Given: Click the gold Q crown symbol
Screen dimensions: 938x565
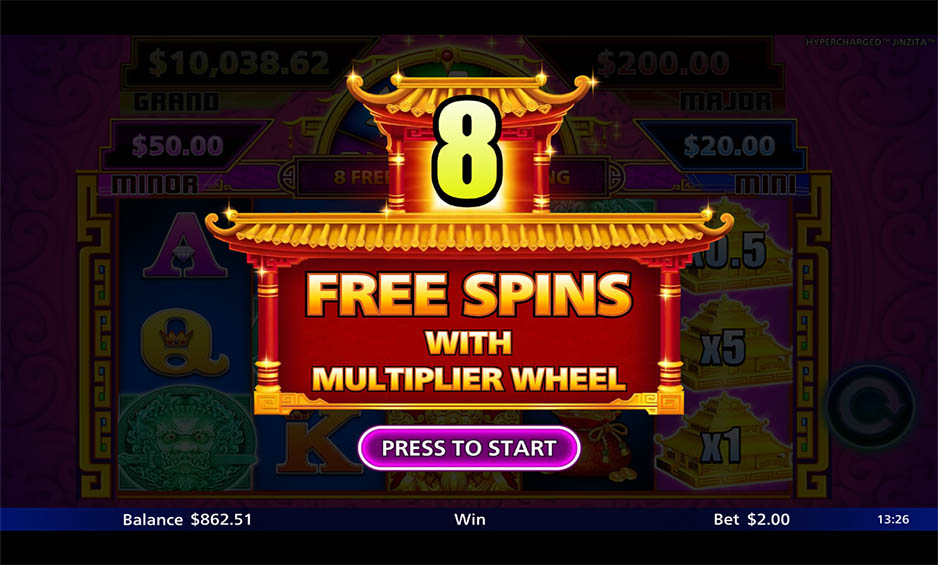Looking at the screenshot, I should [x=184, y=341].
